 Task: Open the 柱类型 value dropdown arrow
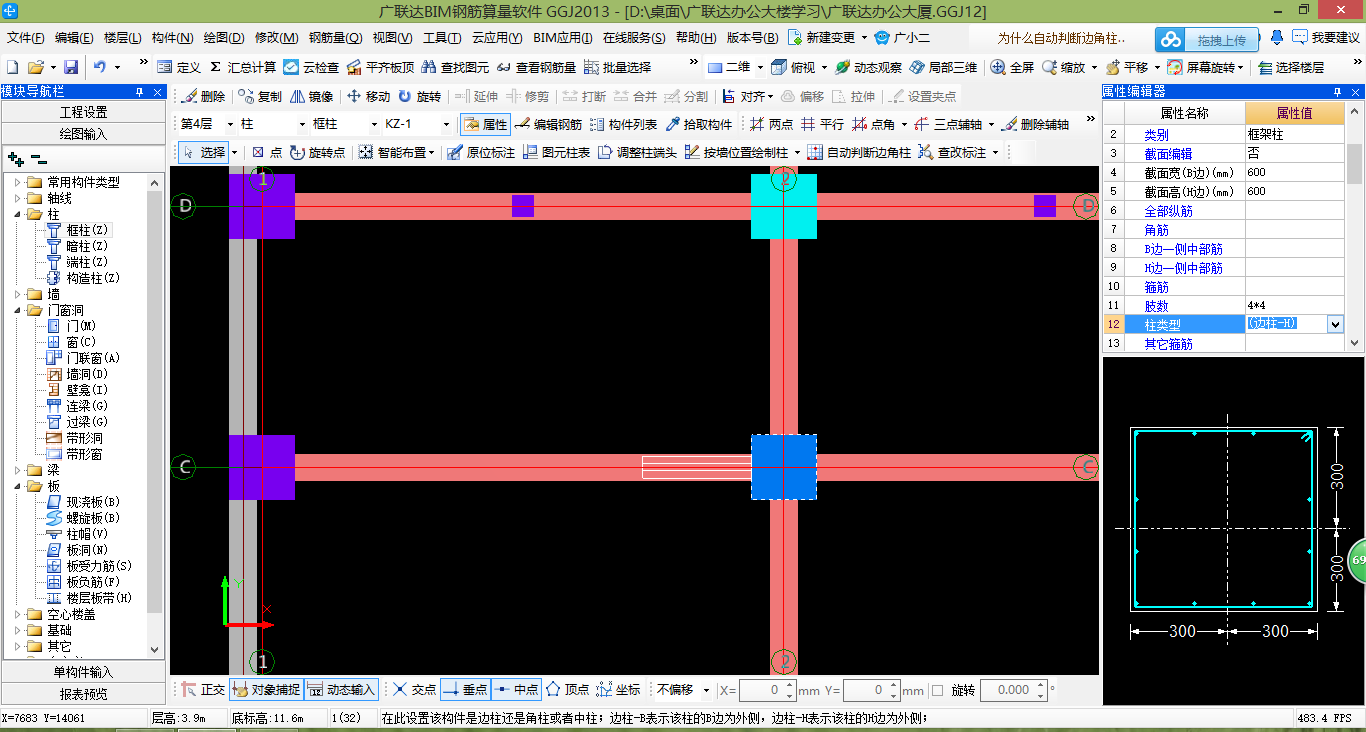pyautogui.click(x=1334, y=325)
